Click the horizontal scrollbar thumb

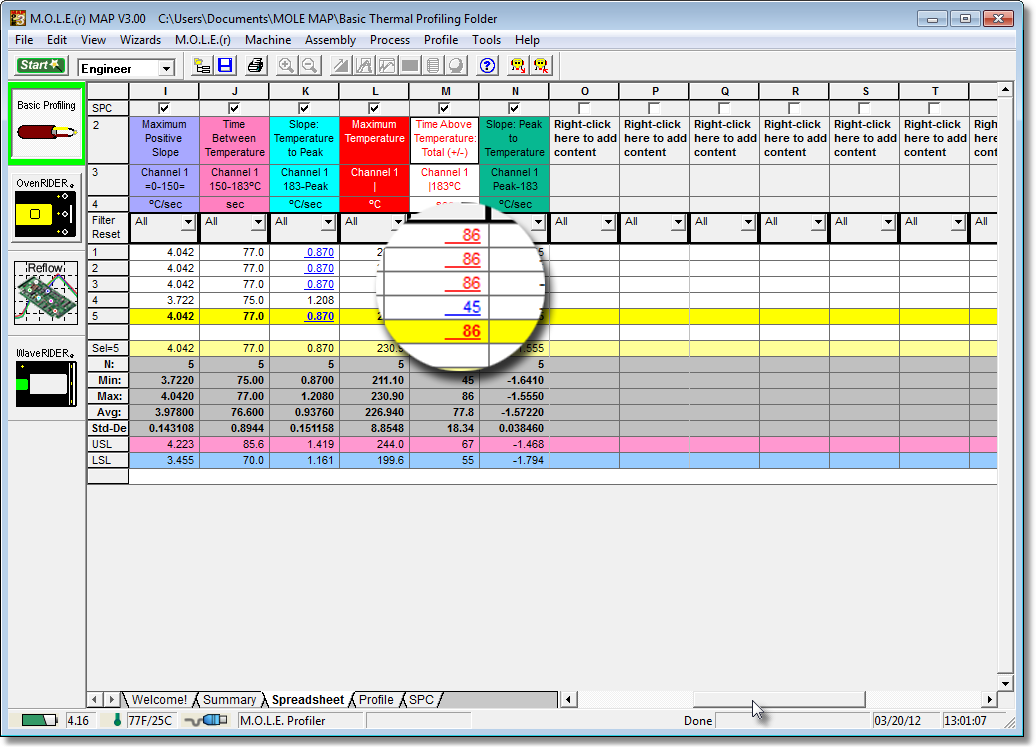click(778, 699)
